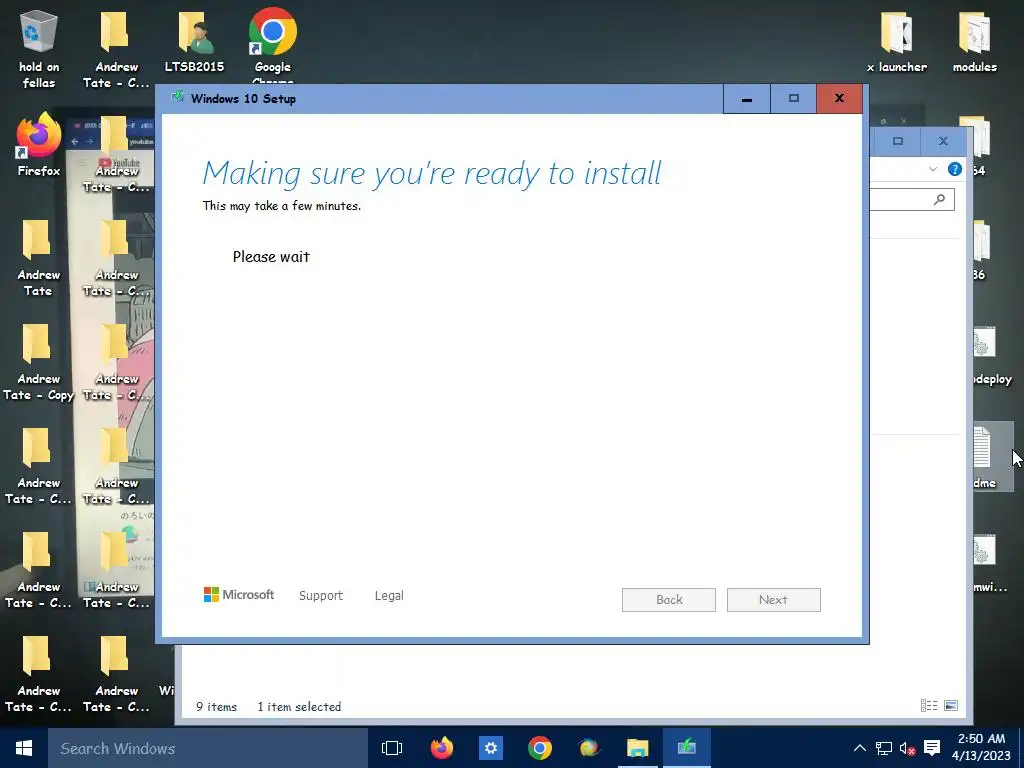Select the 'modules' folder on desktop
Image resolution: width=1024 pixels, height=768 pixels.
(x=974, y=41)
